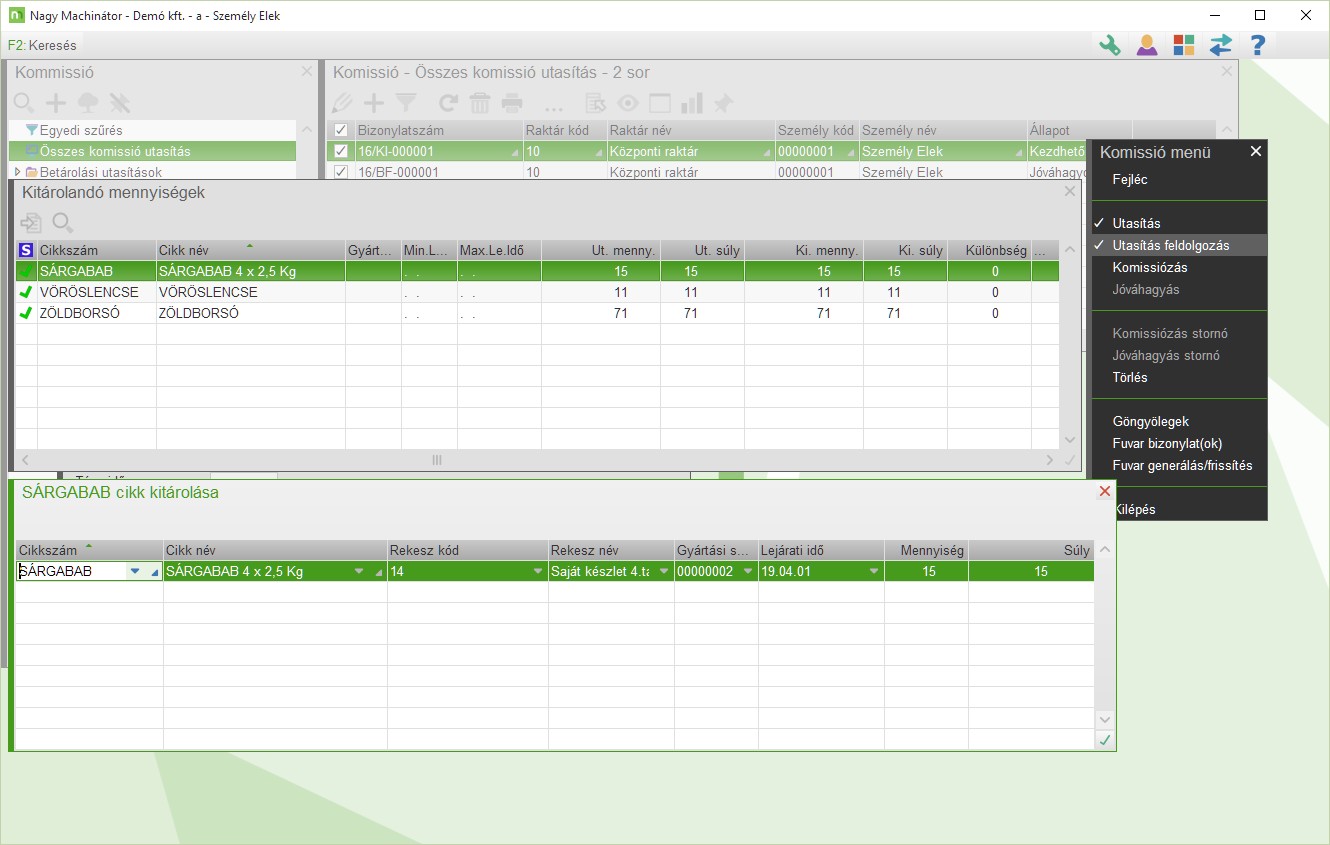Image resolution: width=1330 pixels, height=845 pixels.
Task: Click the printer icon
Action: click(x=512, y=102)
